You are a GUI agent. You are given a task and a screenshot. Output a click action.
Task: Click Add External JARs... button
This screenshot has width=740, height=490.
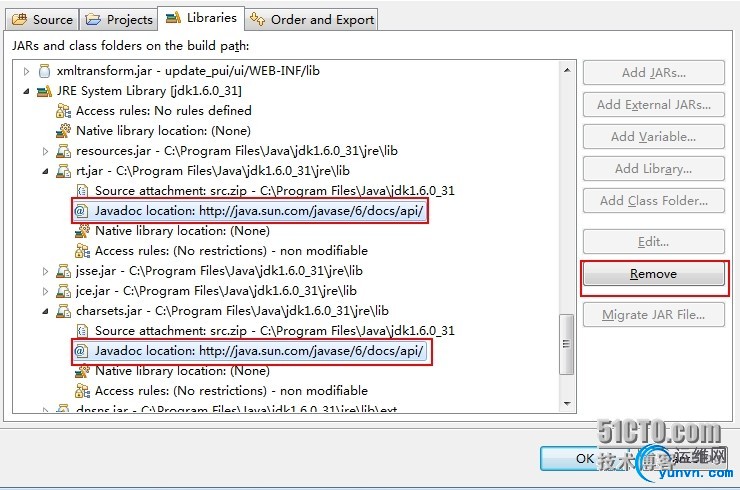pyautogui.click(x=654, y=104)
